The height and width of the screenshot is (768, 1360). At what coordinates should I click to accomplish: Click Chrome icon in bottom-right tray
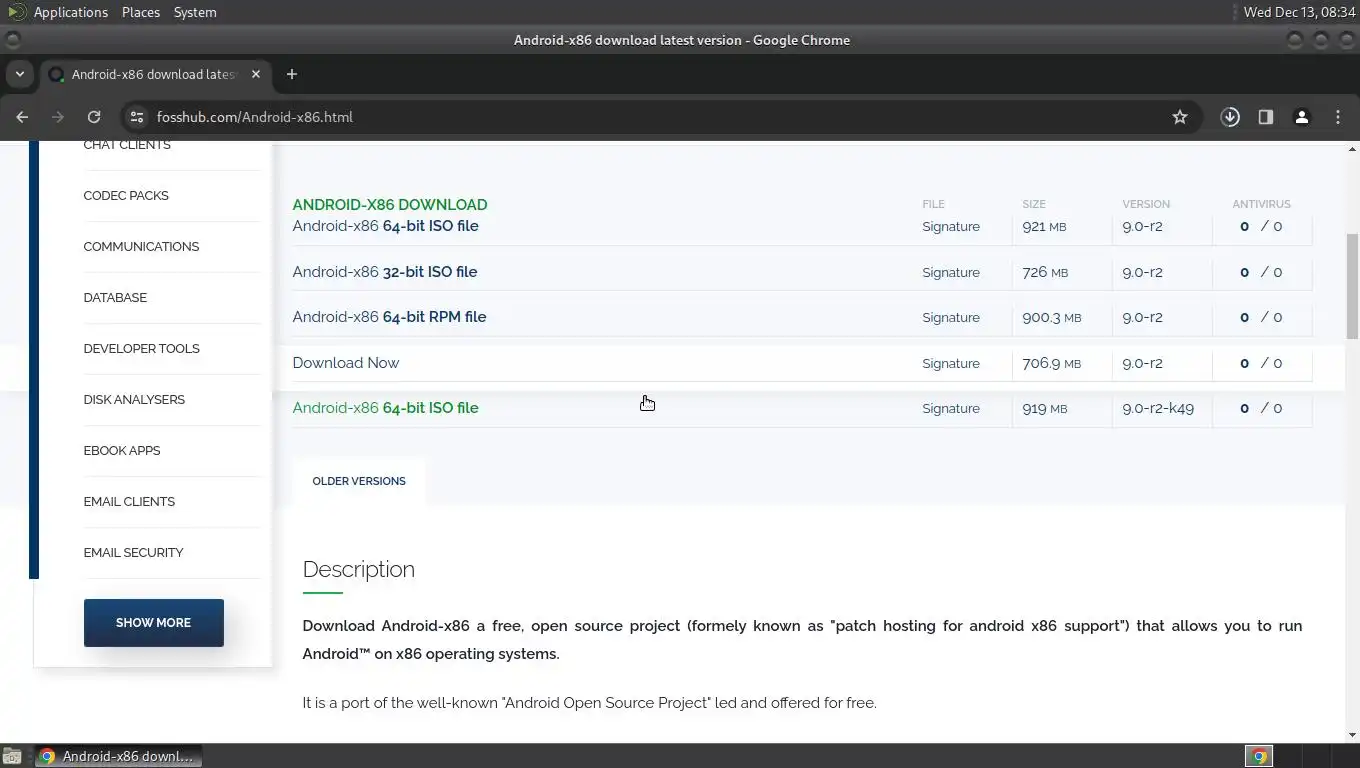point(1259,756)
